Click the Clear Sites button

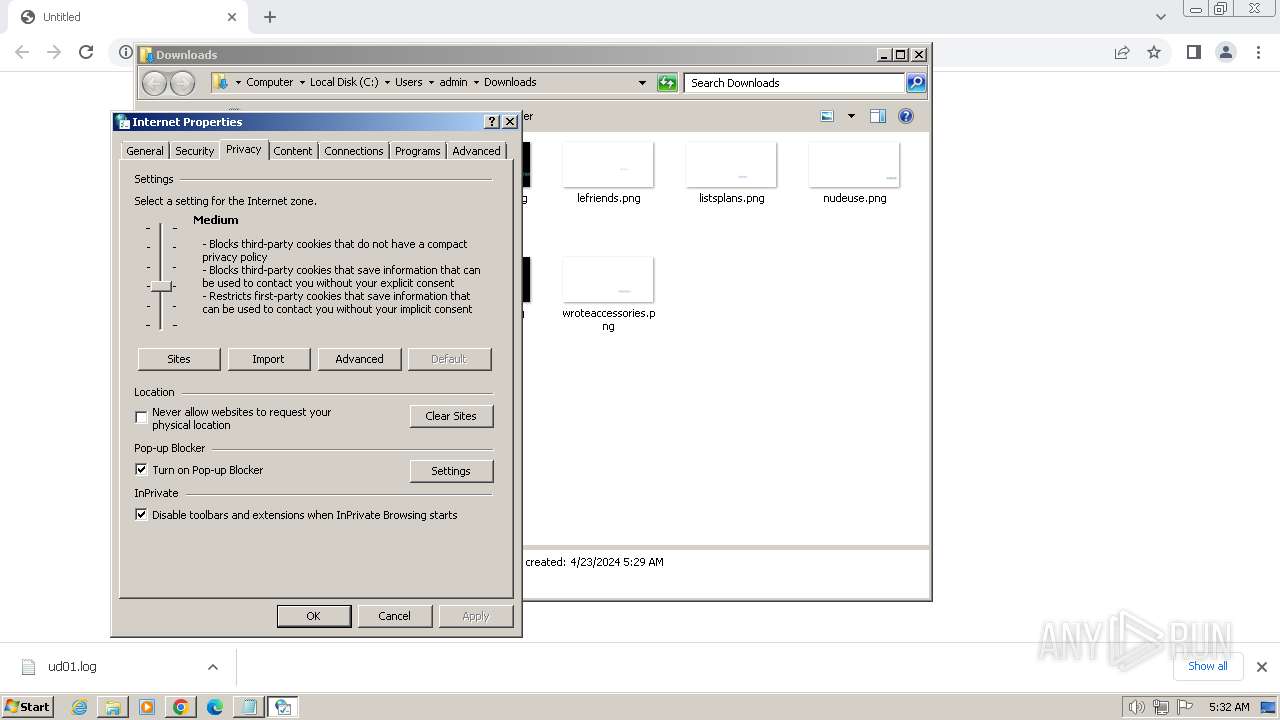pos(451,416)
